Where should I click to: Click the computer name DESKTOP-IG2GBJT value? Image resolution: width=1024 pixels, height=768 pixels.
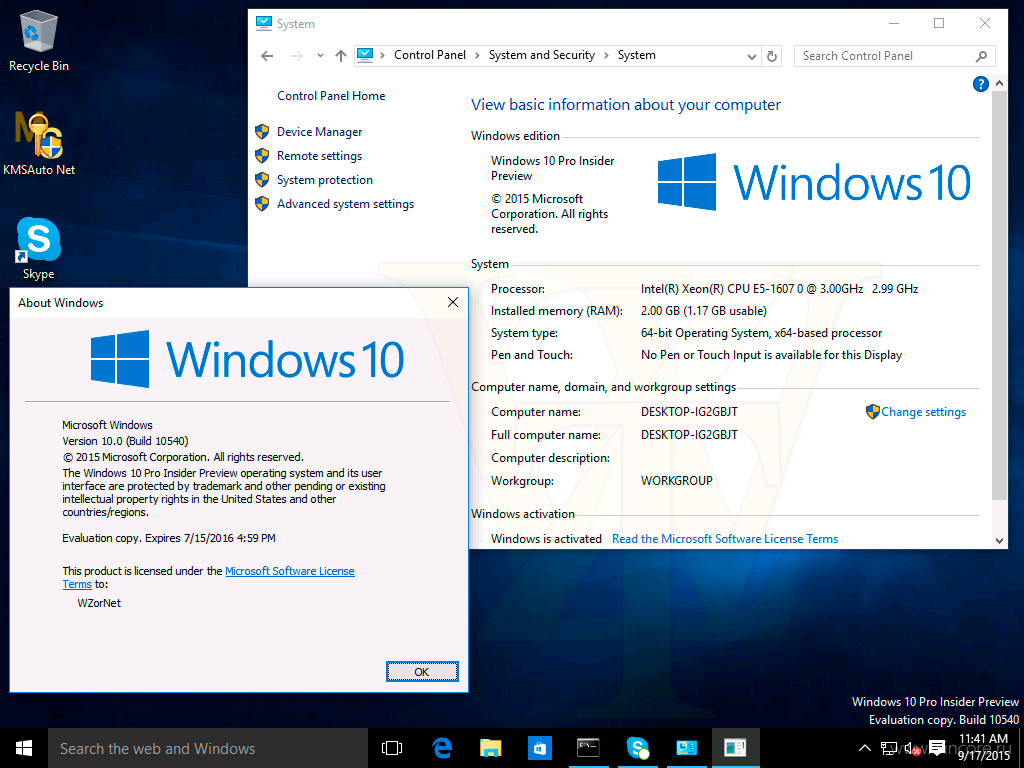tap(689, 412)
